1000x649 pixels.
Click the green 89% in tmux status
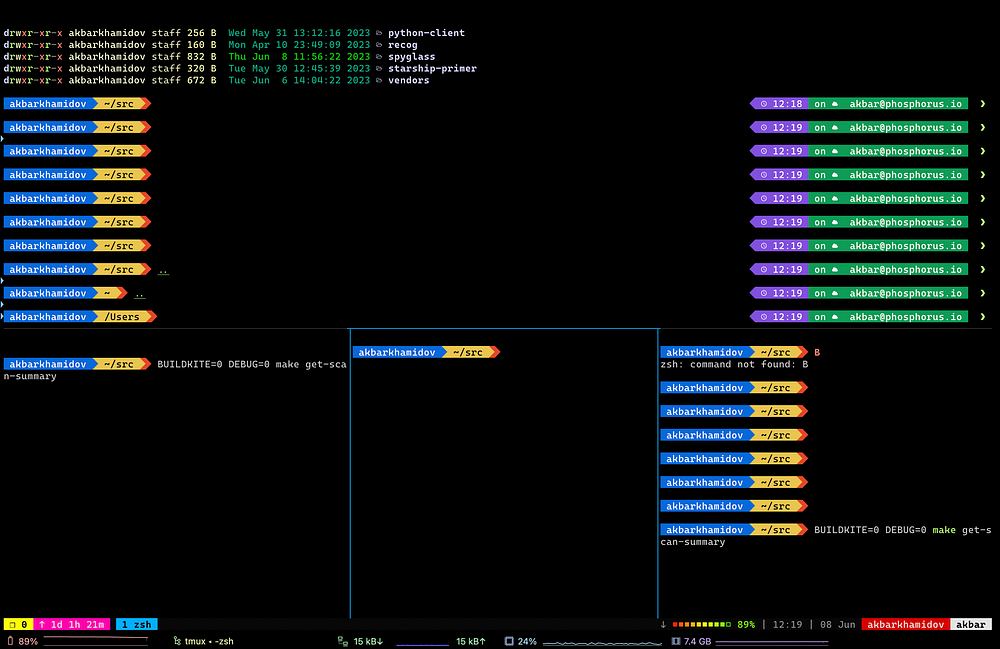click(x=746, y=625)
